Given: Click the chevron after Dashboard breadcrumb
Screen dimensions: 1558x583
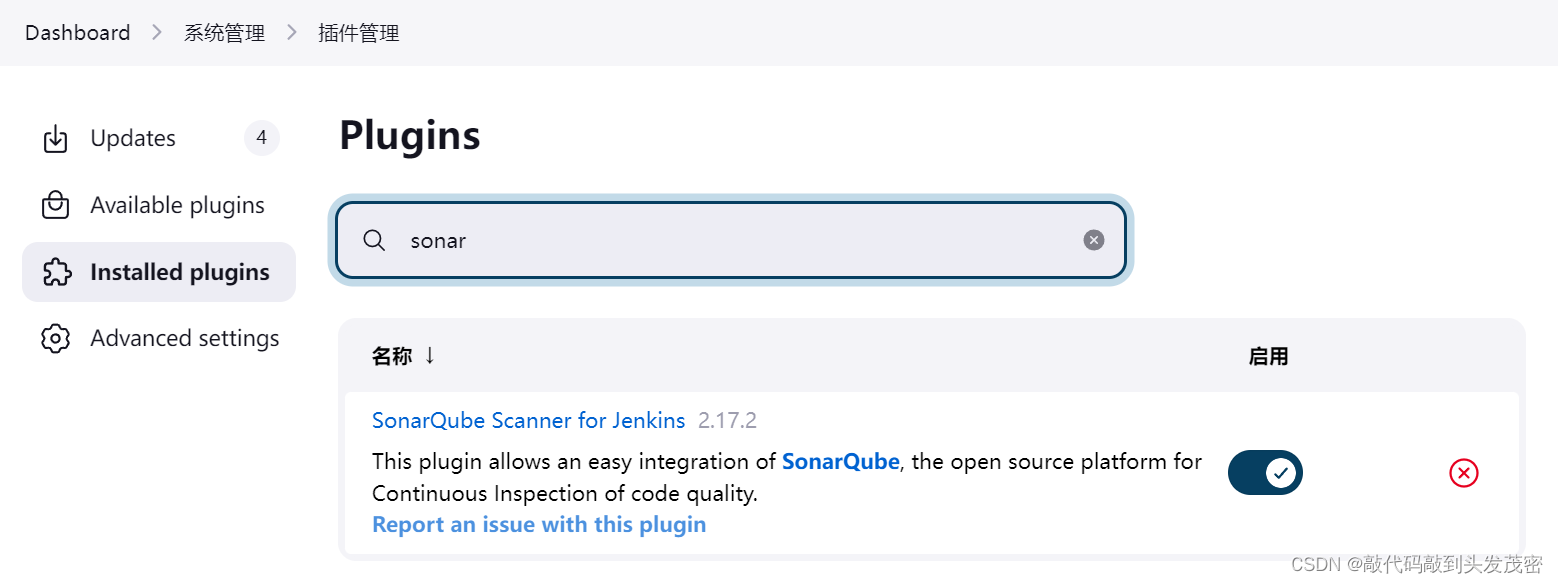Looking at the screenshot, I should 157,33.
